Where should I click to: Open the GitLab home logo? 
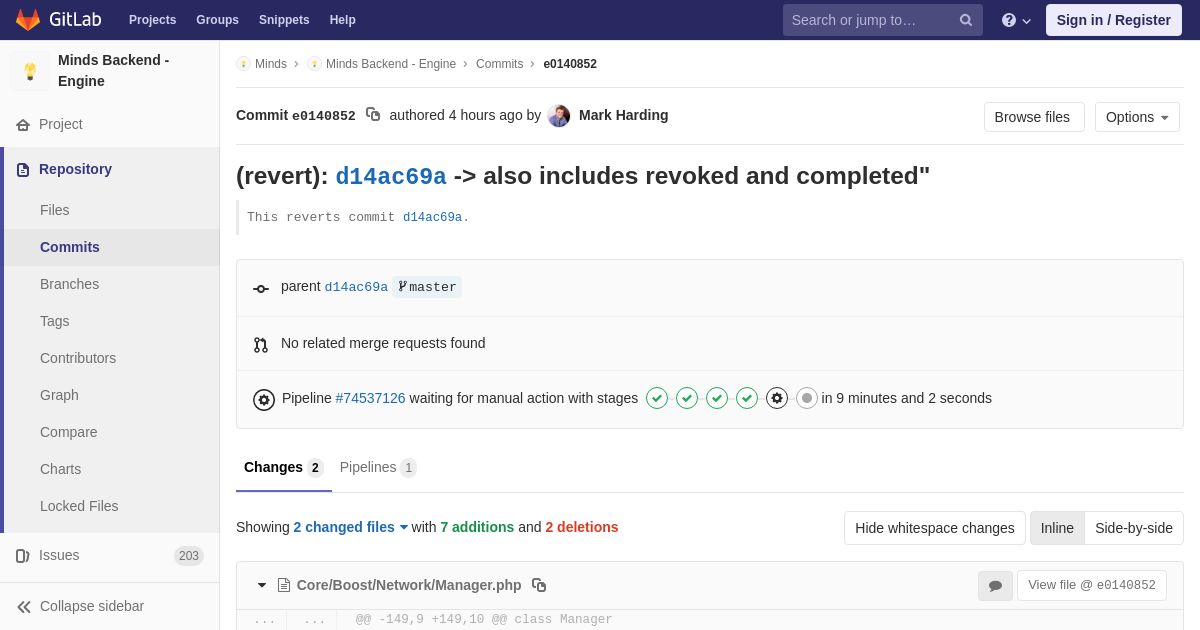(57, 20)
